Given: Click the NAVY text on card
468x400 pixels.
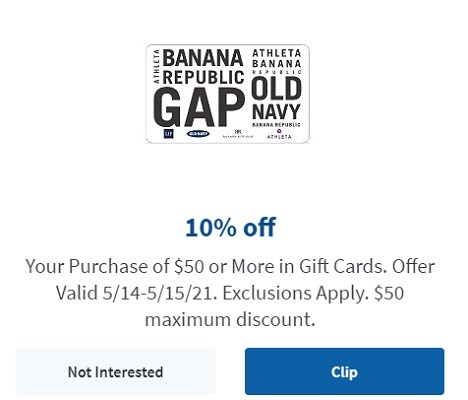Looking at the screenshot, I should pyautogui.click(x=276, y=112).
